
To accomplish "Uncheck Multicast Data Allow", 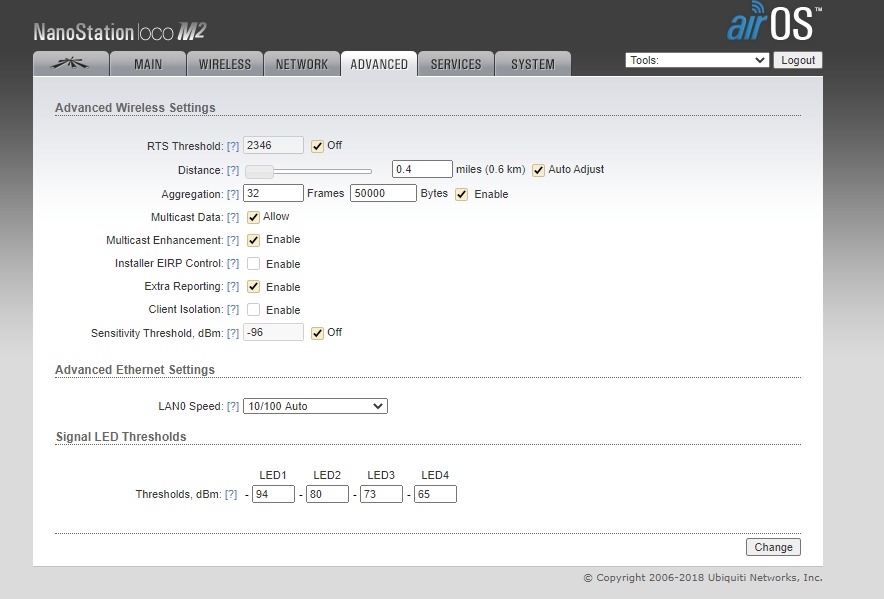I will (253, 217).
